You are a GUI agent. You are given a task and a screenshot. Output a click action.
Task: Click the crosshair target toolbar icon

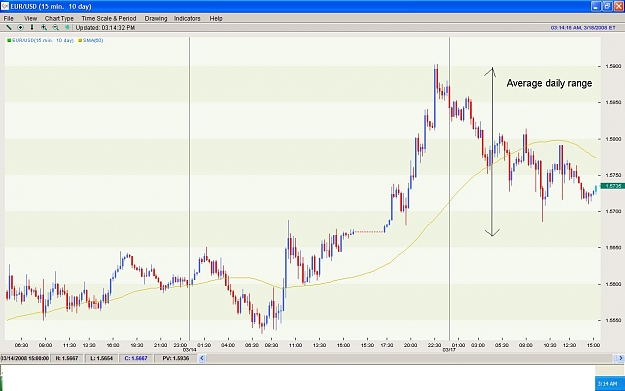click(20, 28)
